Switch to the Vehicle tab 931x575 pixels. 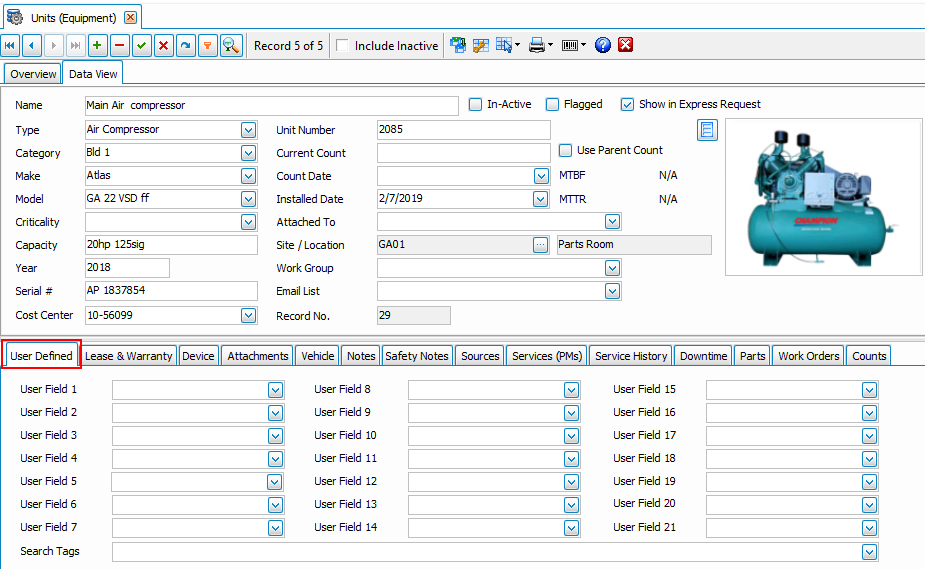(317, 356)
